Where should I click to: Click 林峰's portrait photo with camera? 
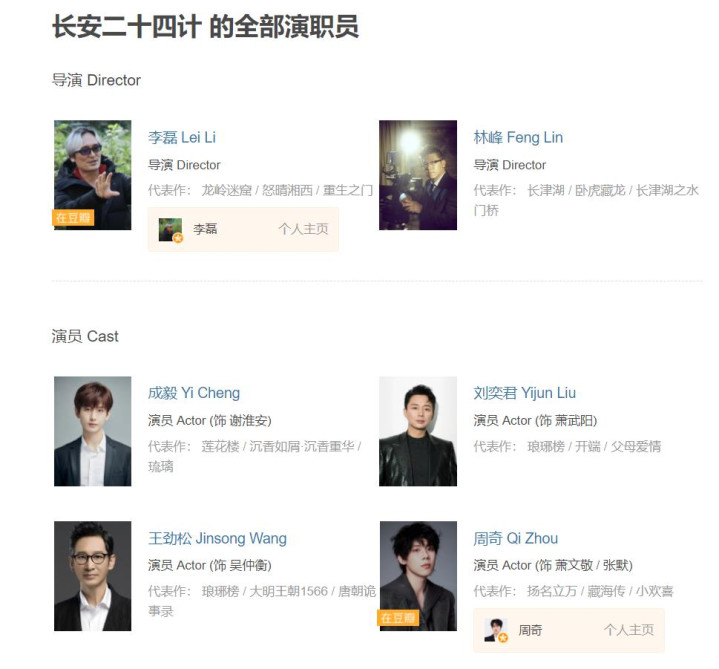coord(418,175)
